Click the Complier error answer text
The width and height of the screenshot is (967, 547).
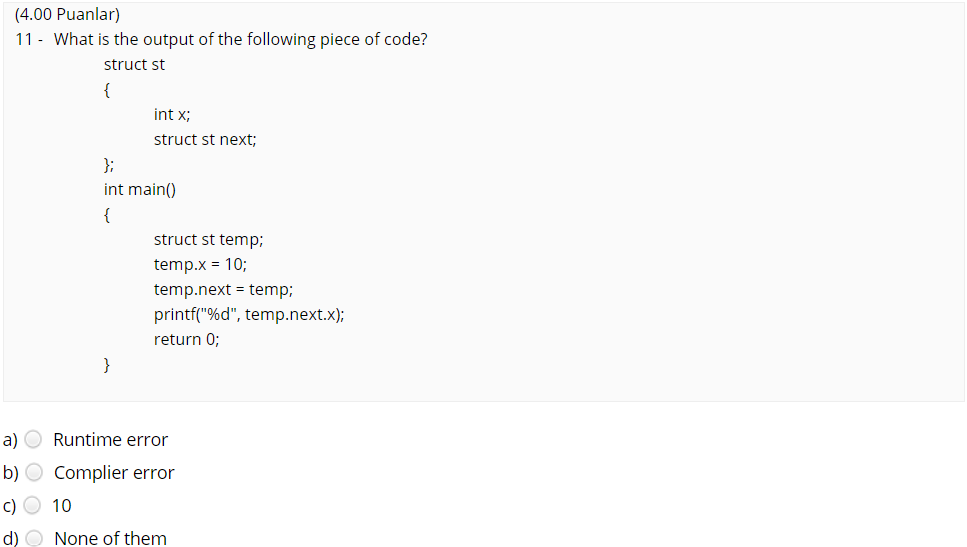pyautogui.click(x=114, y=472)
